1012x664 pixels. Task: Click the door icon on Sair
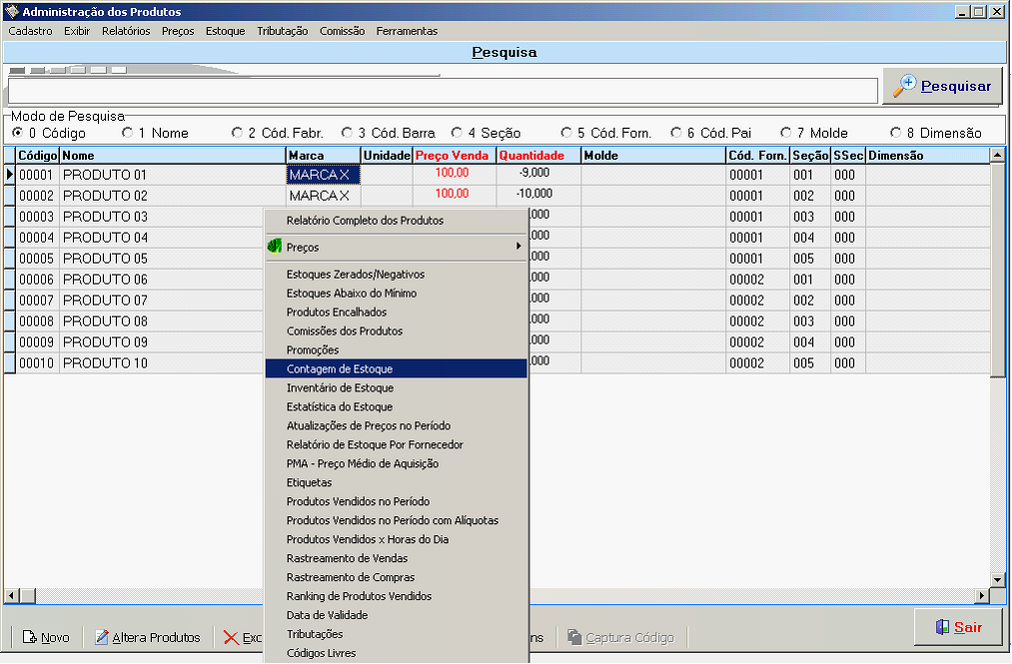click(941, 627)
